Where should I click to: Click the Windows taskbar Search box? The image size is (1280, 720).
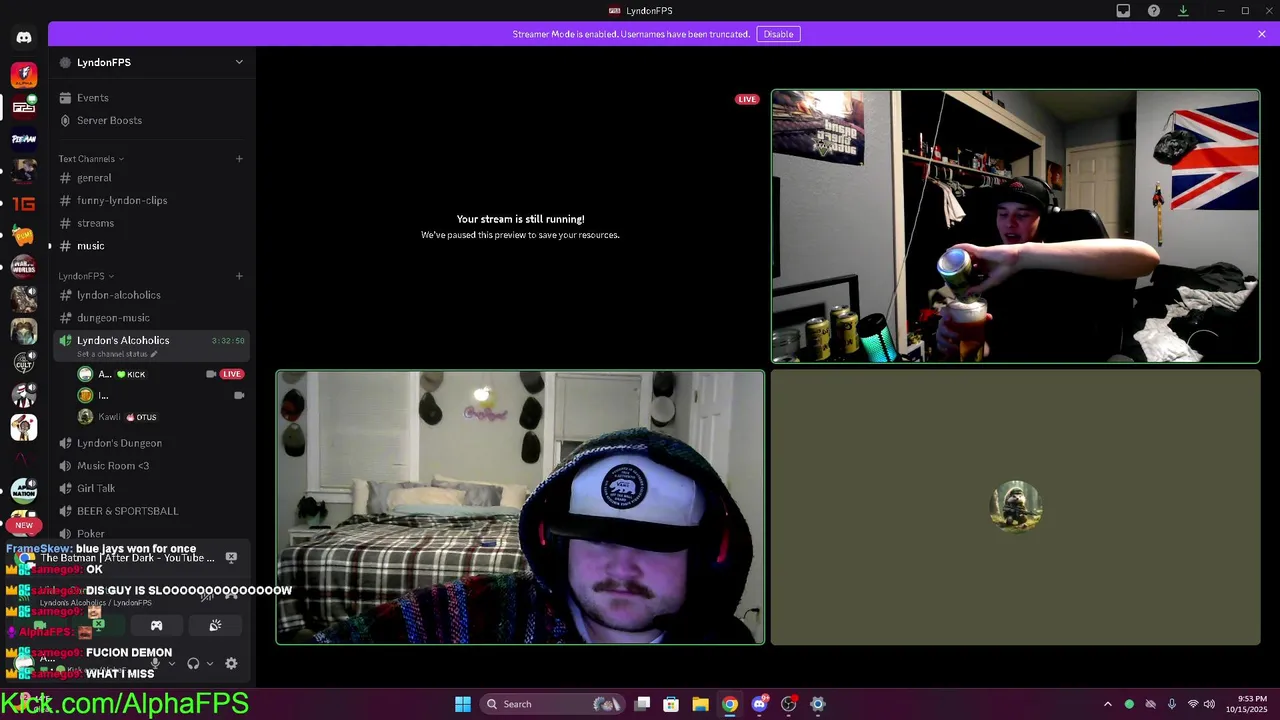click(x=553, y=704)
